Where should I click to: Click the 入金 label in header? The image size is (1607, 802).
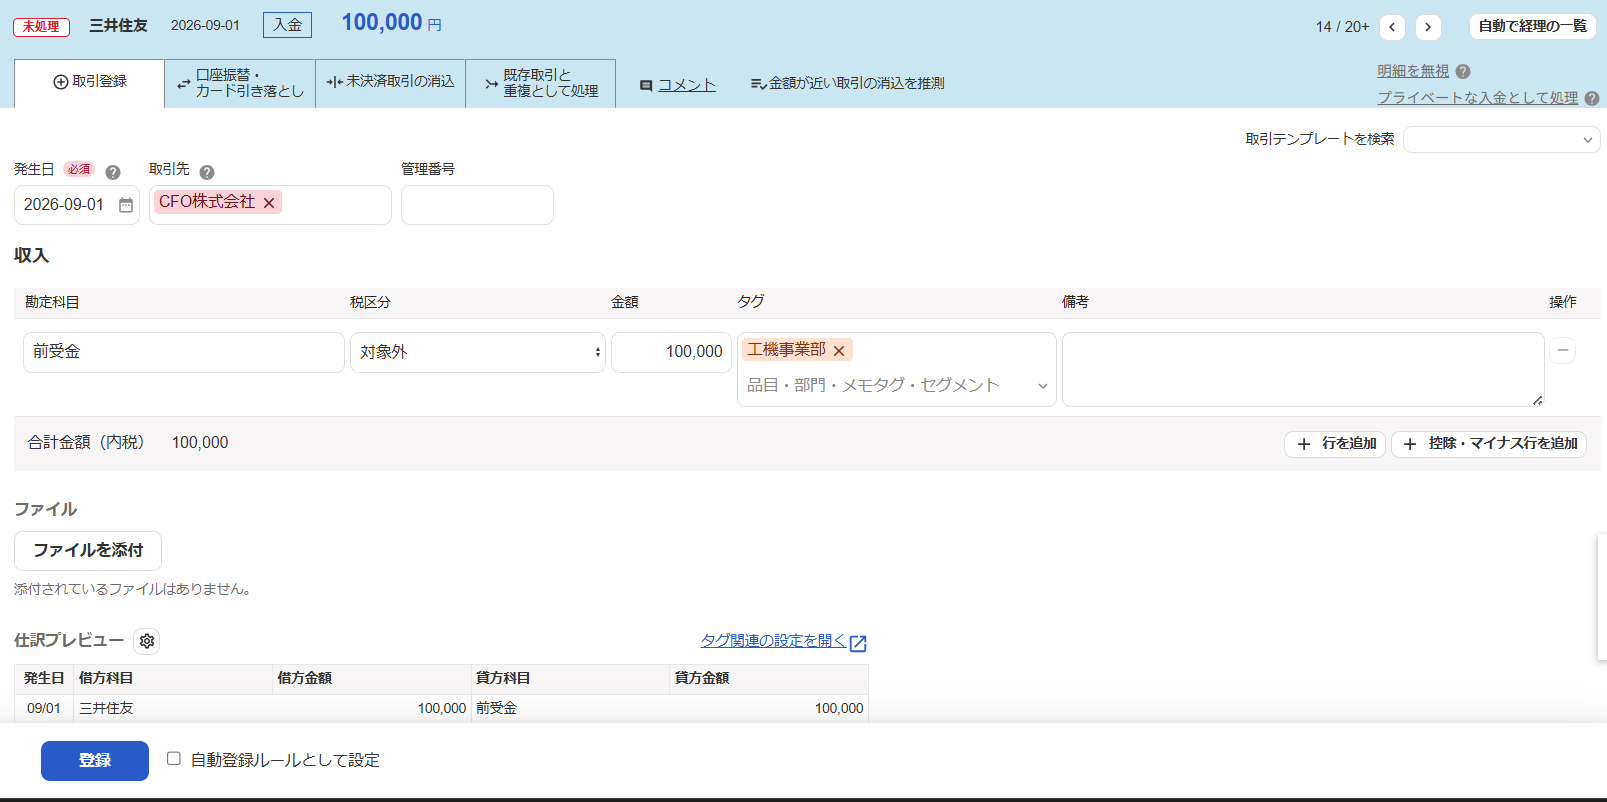pyautogui.click(x=288, y=25)
